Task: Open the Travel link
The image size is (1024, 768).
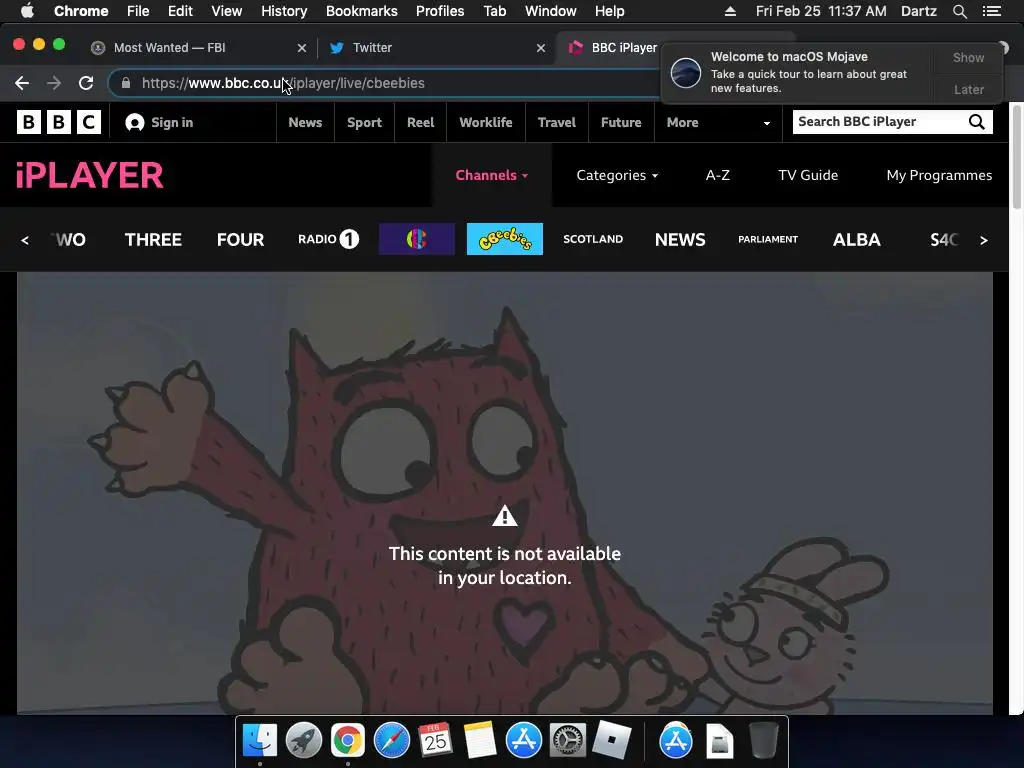Action: (556, 122)
